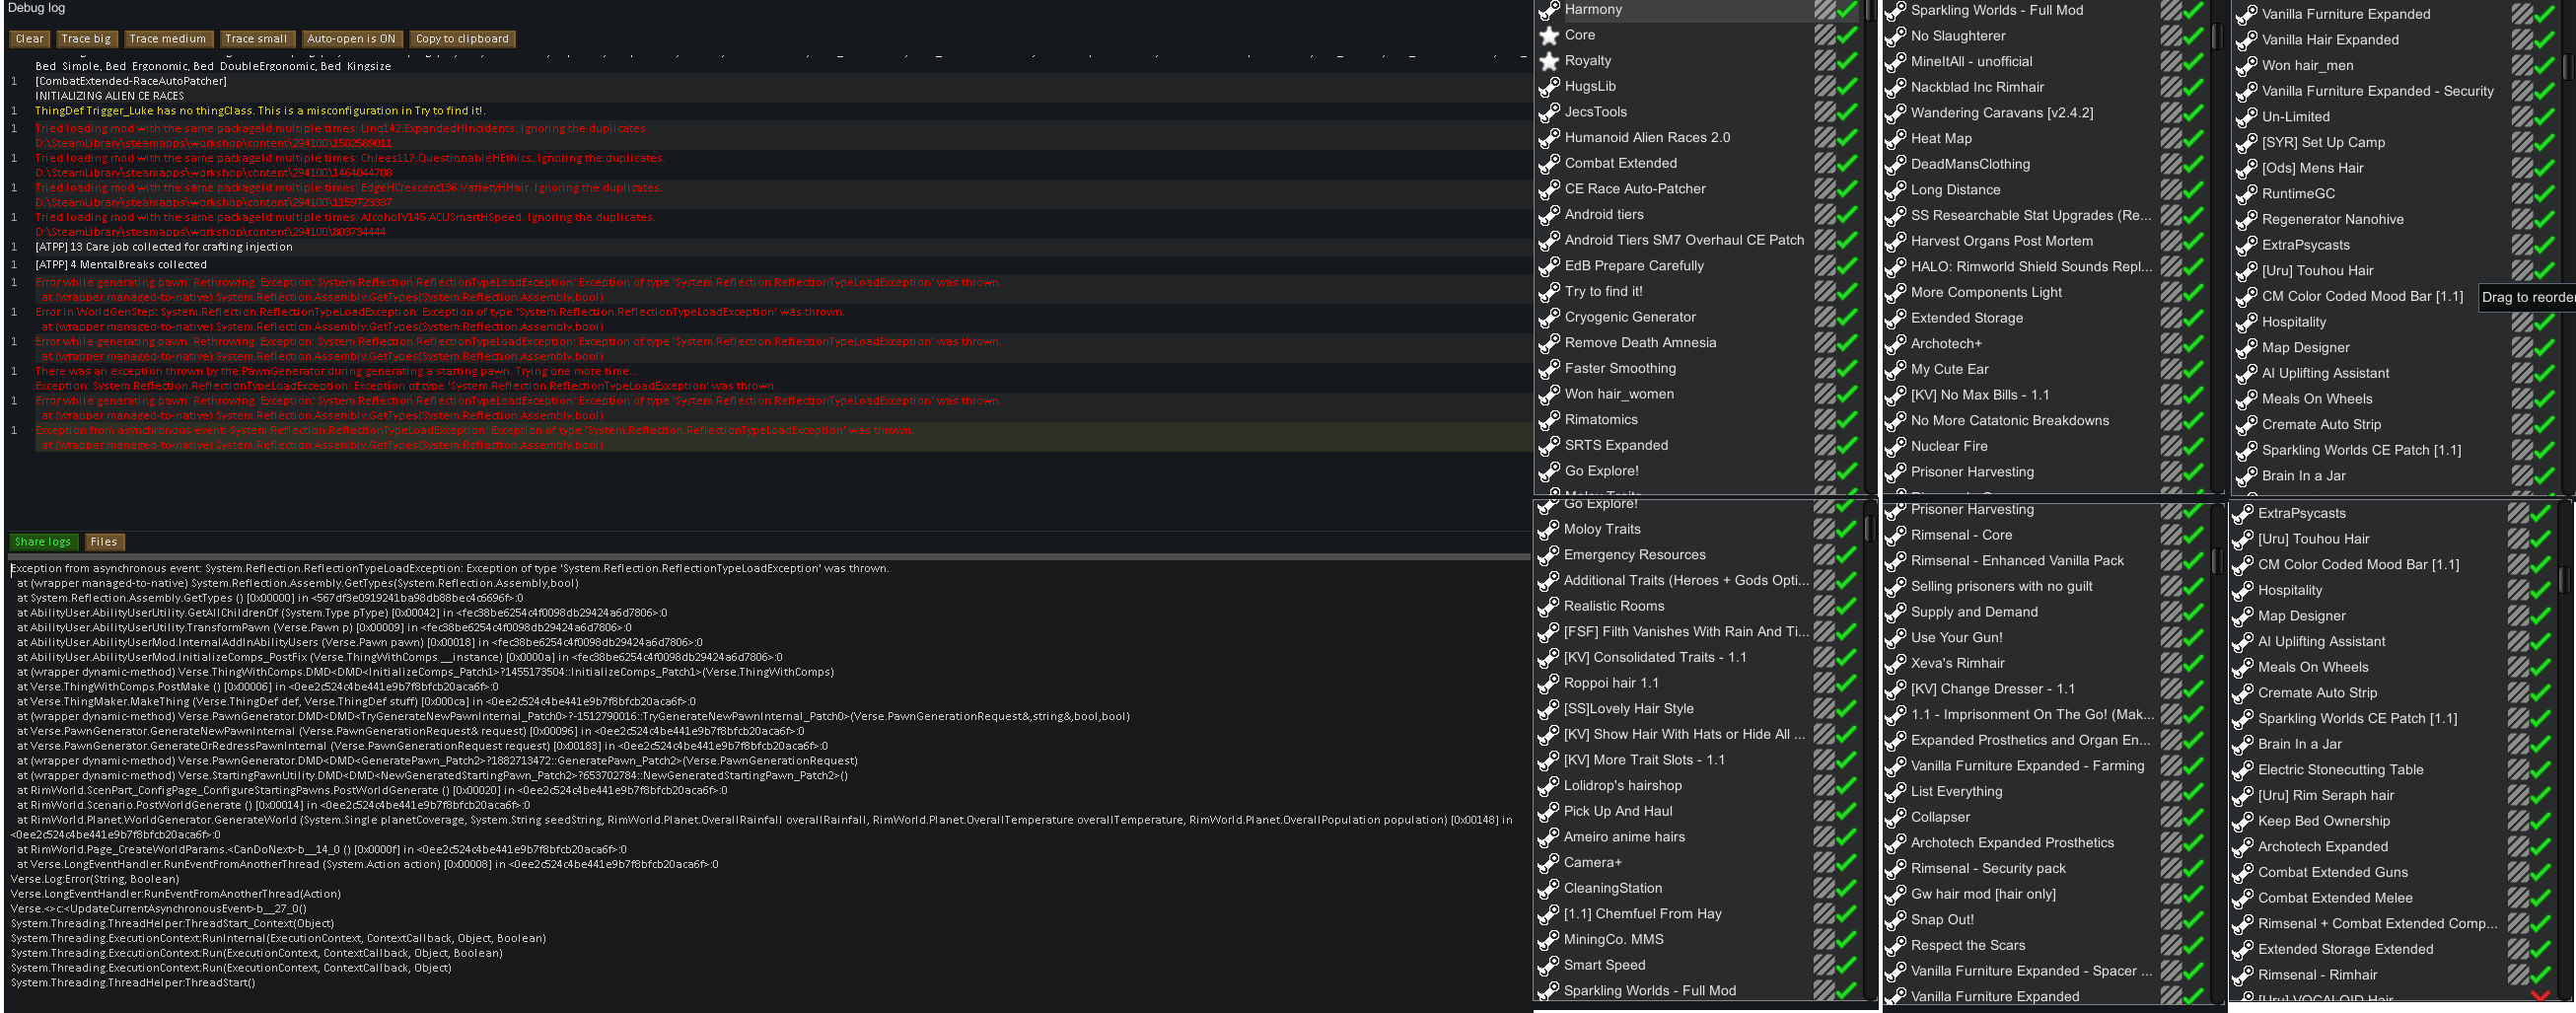2576x1013 pixels.
Task: Click the Steam icon beside Molory Traits
Action: (x=1548, y=530)
